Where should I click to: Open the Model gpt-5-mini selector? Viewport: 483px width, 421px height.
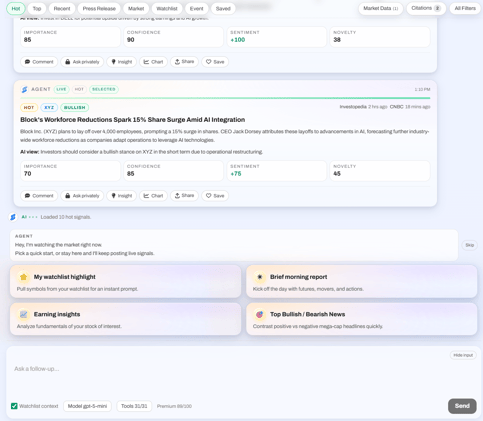[x=87, y=406]
